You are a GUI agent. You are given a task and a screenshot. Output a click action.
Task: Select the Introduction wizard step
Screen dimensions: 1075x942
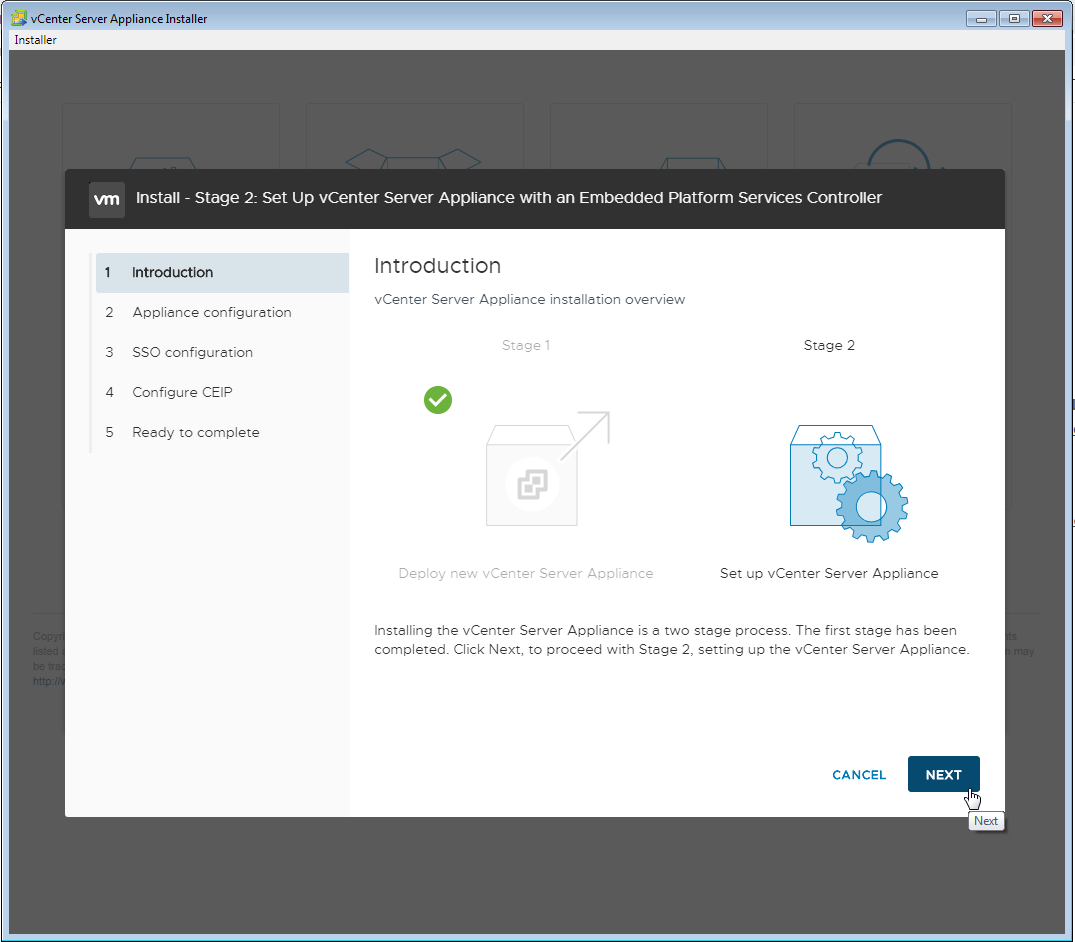point(172,273)
